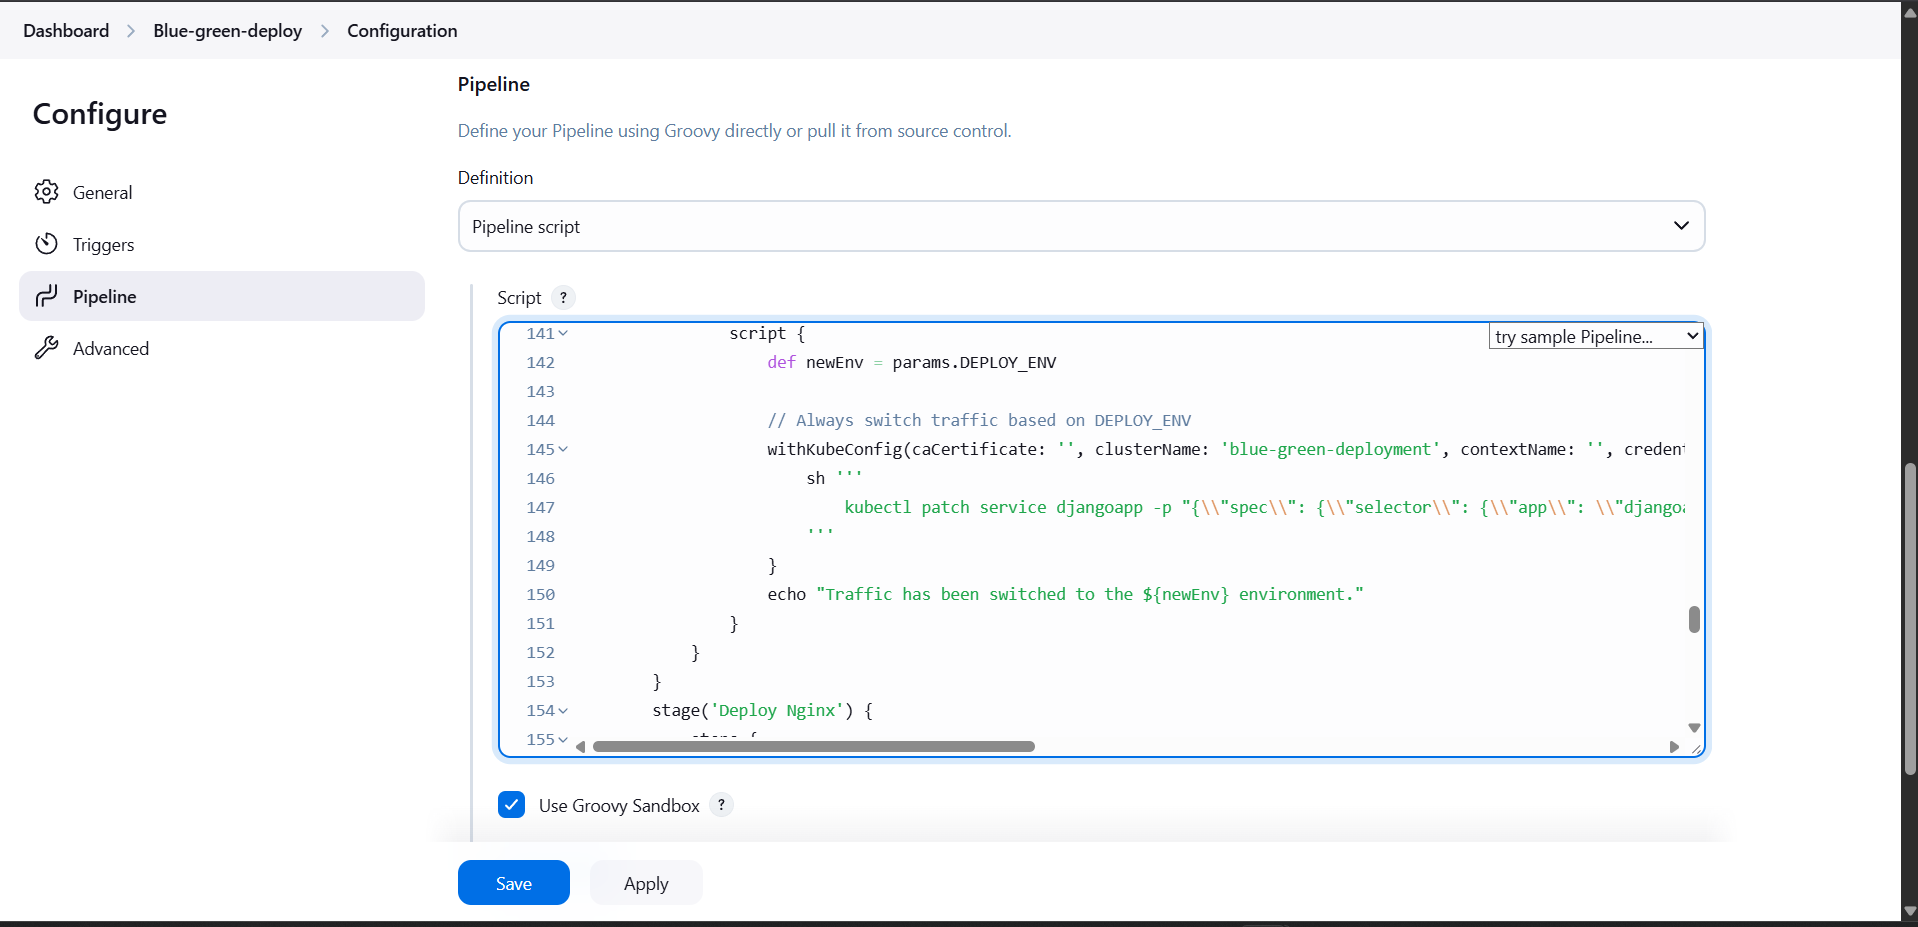Click line number 150 in gutter

[x=540, y=594]
